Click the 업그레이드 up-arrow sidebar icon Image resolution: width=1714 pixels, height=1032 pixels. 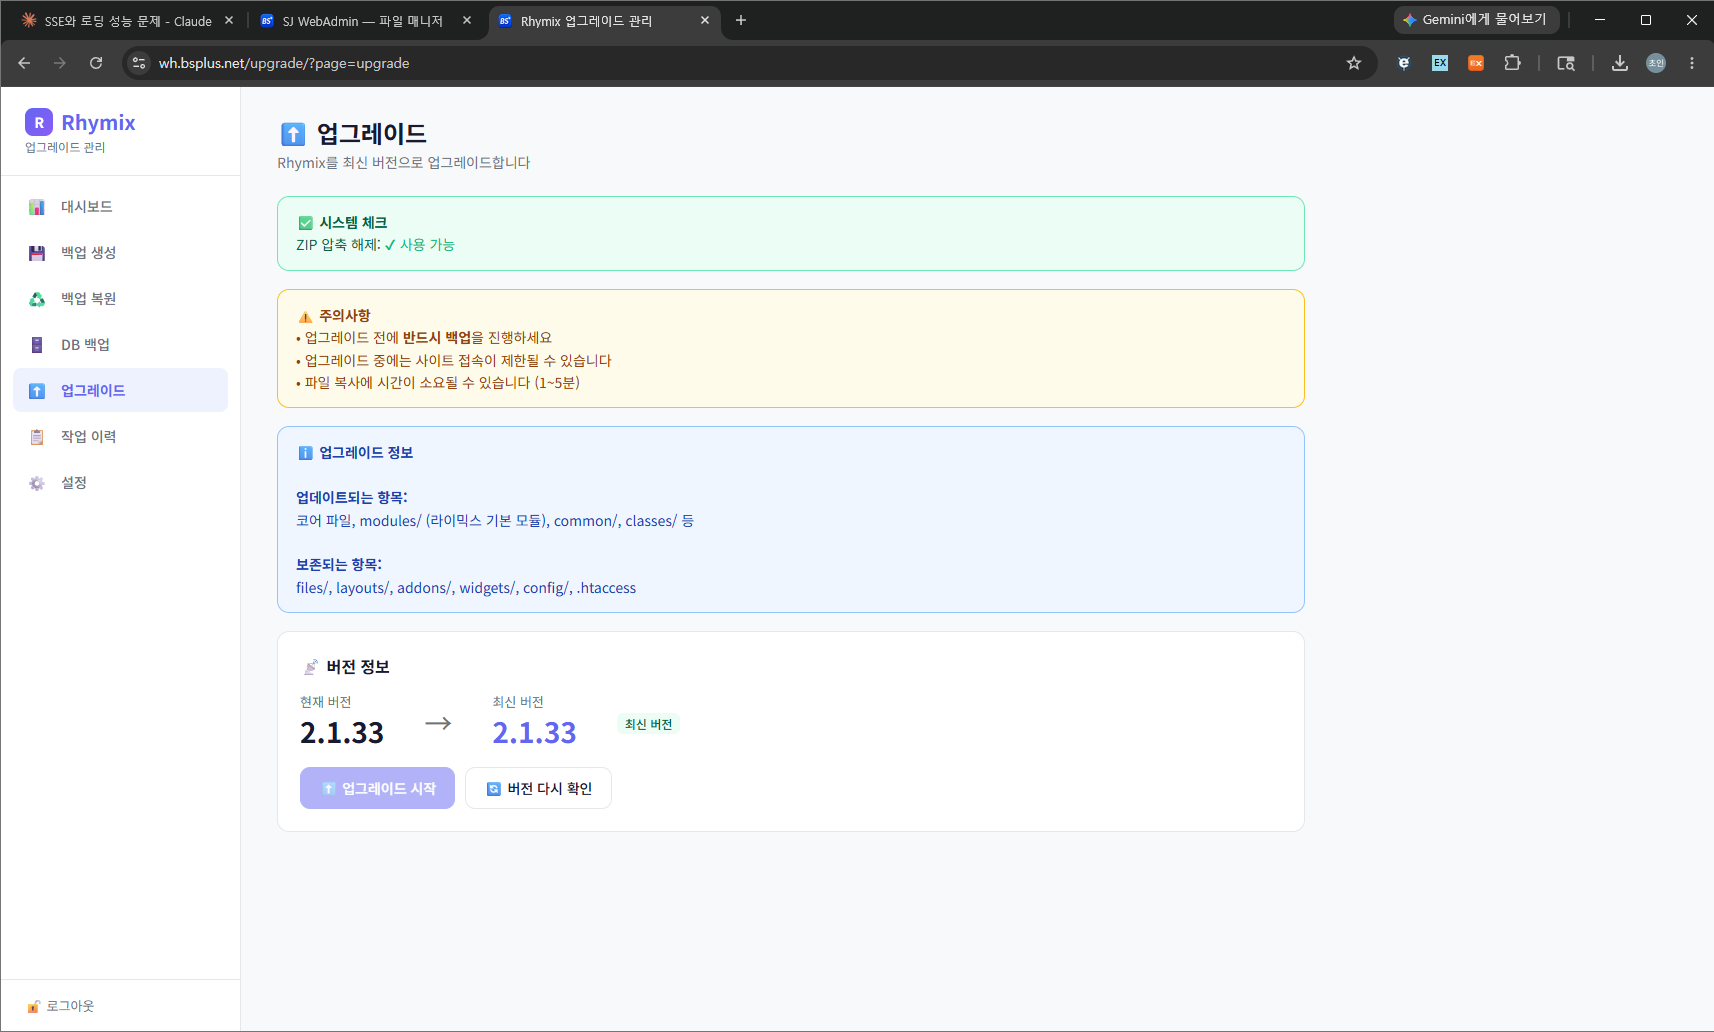(37, 391)
